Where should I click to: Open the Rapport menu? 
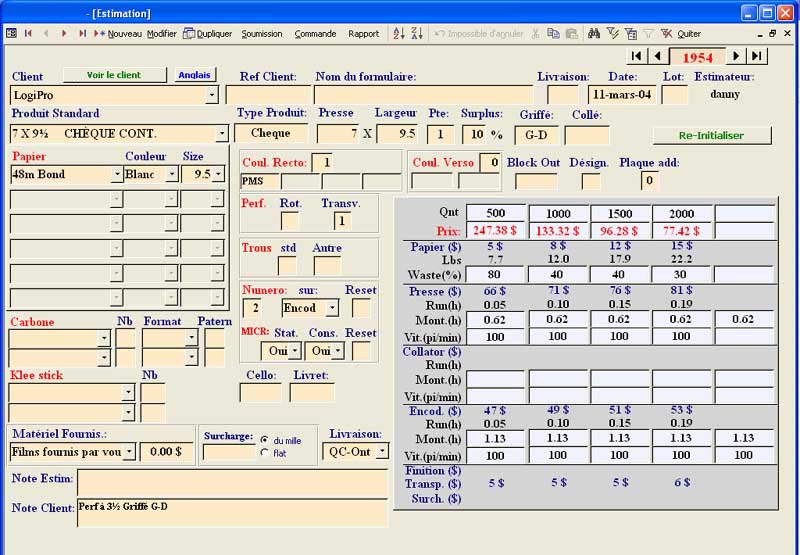point(363,33)
